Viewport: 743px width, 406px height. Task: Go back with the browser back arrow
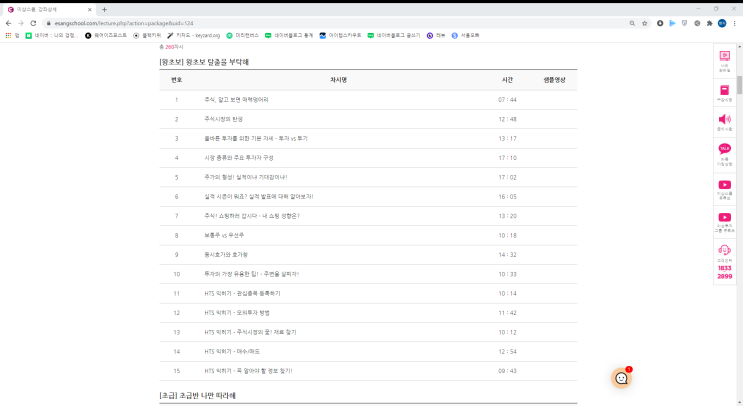tap(9, 23)
